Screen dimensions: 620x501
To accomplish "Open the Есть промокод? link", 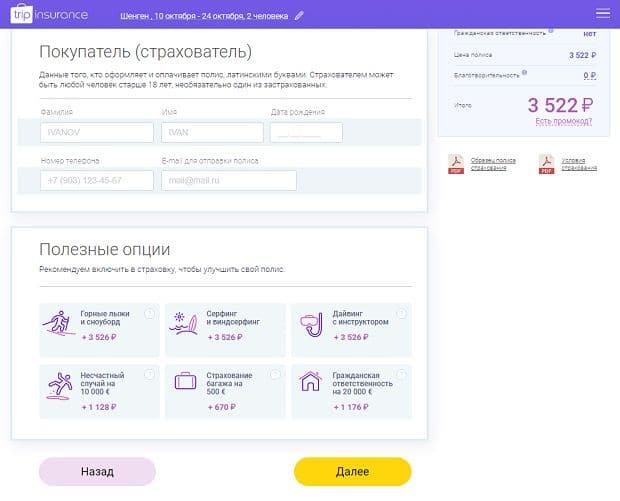I will [563, 121].
